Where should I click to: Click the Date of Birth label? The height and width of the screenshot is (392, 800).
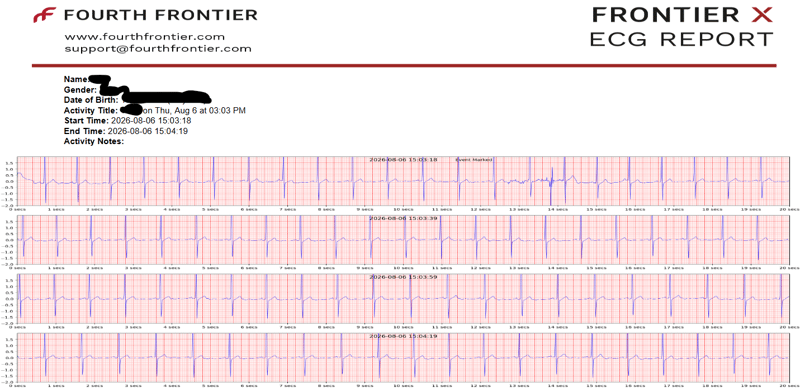[91, 100]
